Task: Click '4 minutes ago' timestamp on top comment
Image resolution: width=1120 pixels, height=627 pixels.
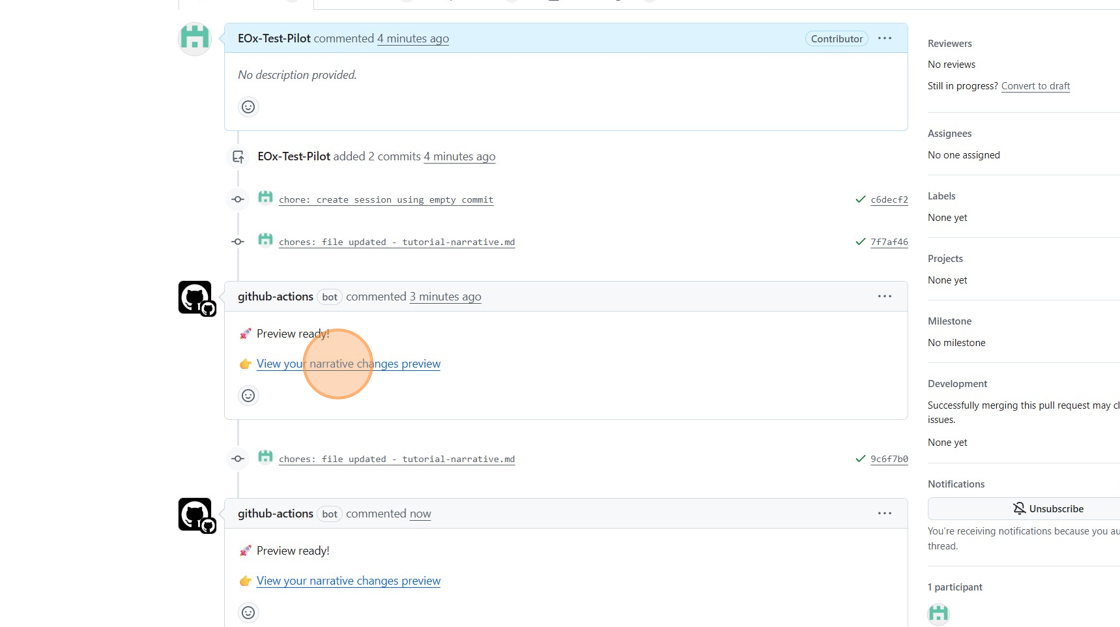Action: click(412, 39)
